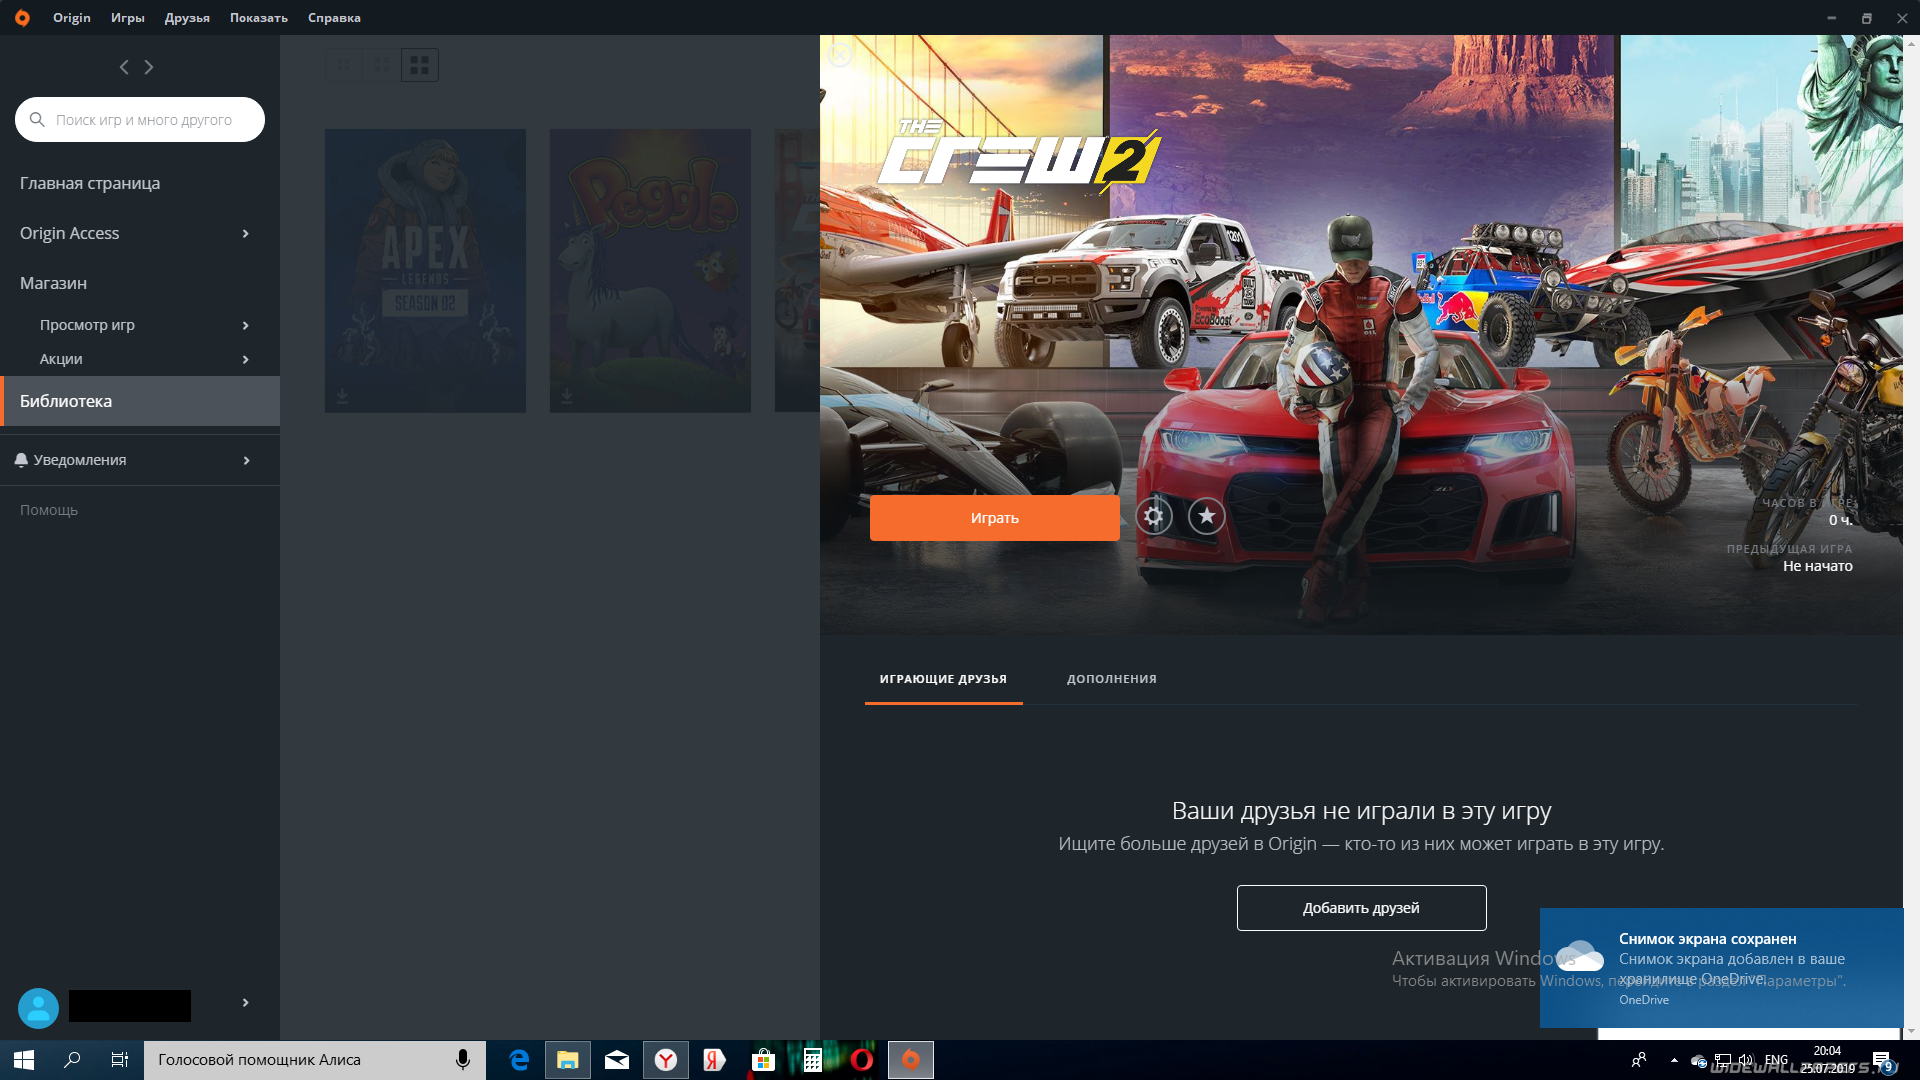Screen dimensions: 1920x1080
Task: Open Магазин in sidebar
Action: [53, 283]
